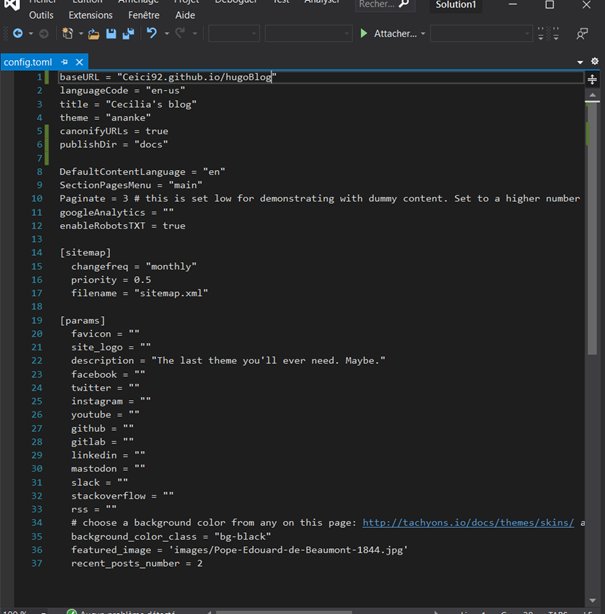The height and width of the screenshot is (614, 605).
Task: Click the green Start play icon
Action: (x=364, y=34)
